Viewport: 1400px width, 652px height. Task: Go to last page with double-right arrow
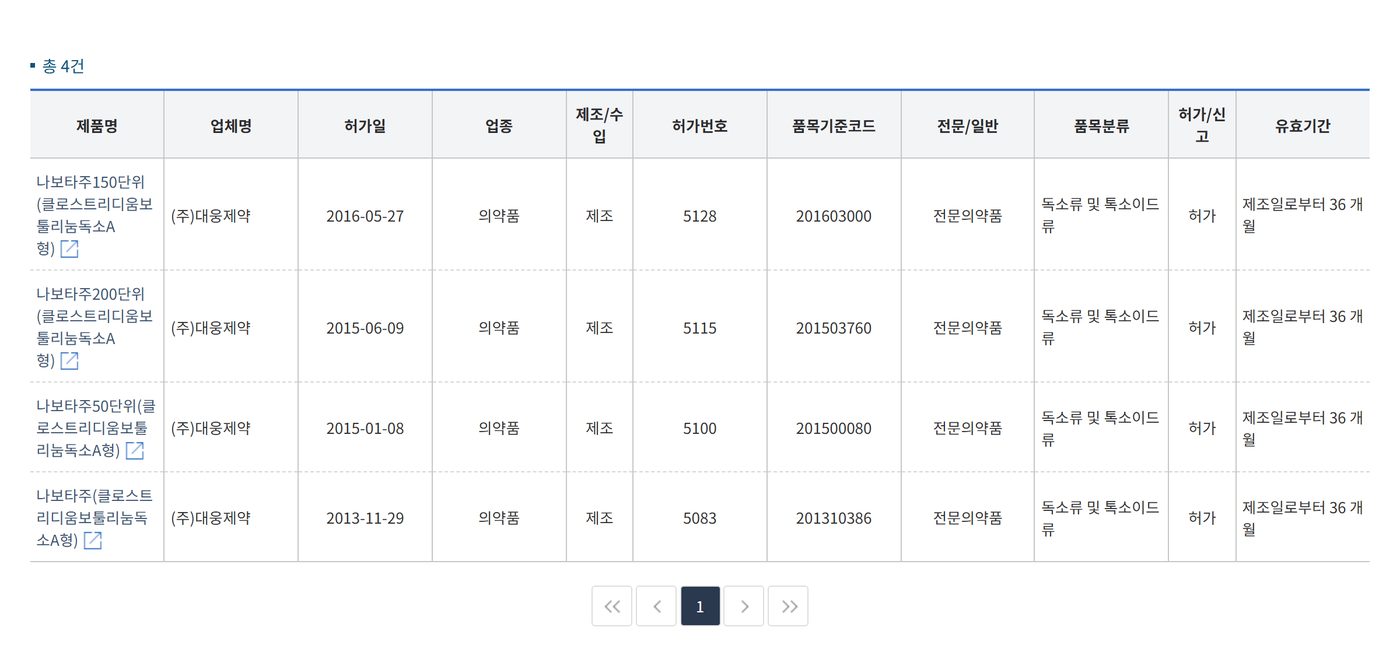pos(788,606)
